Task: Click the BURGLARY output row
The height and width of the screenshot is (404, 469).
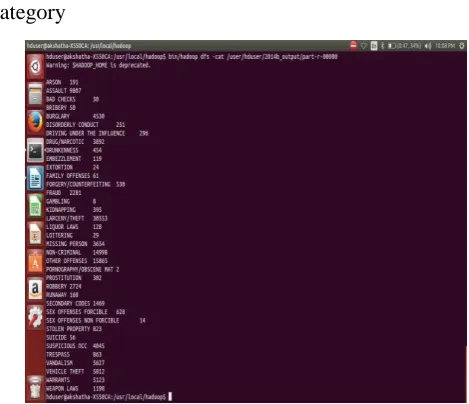Action: (75, 116)
